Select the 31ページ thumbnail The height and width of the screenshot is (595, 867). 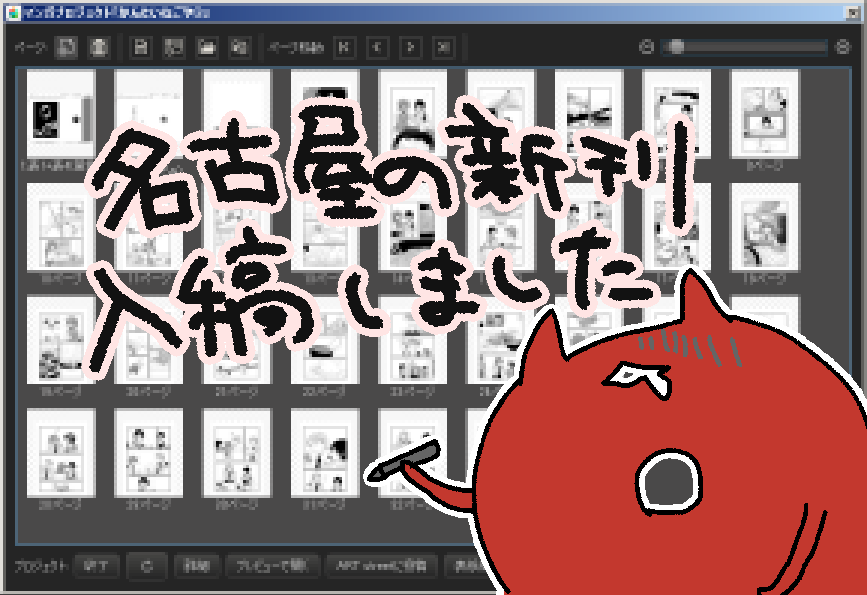tap(325, 453)
